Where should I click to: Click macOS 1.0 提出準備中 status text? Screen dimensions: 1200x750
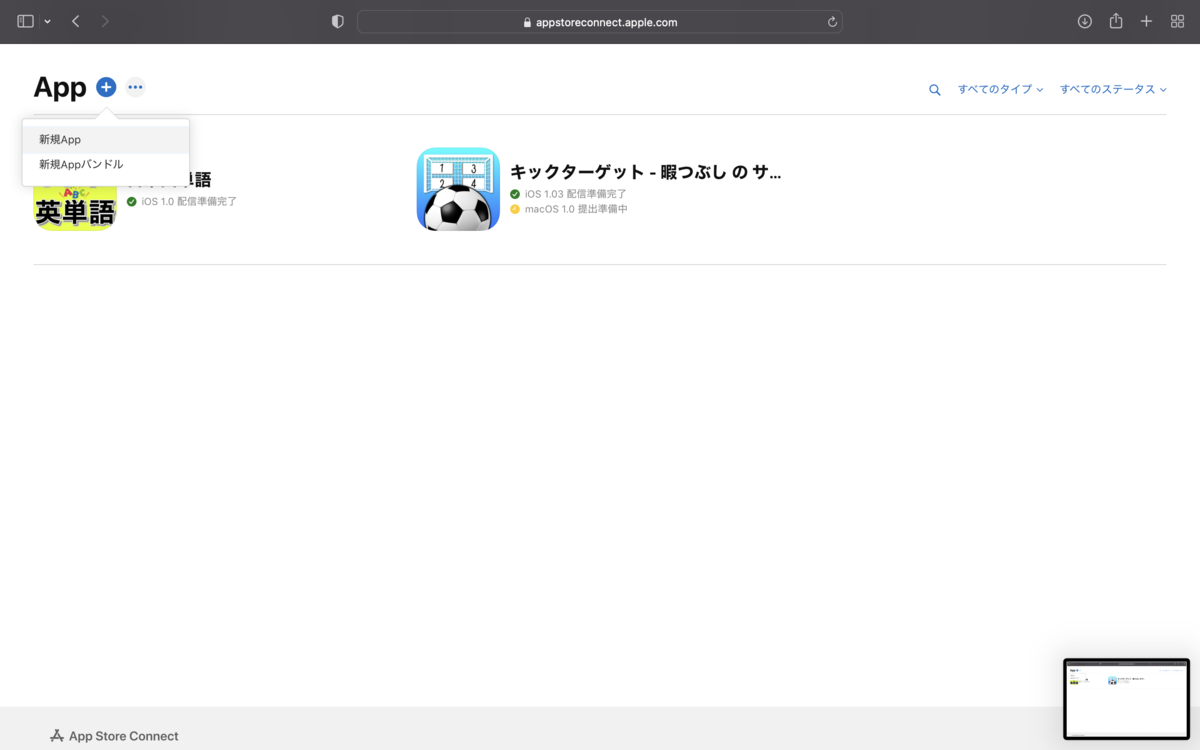(575, 209)
